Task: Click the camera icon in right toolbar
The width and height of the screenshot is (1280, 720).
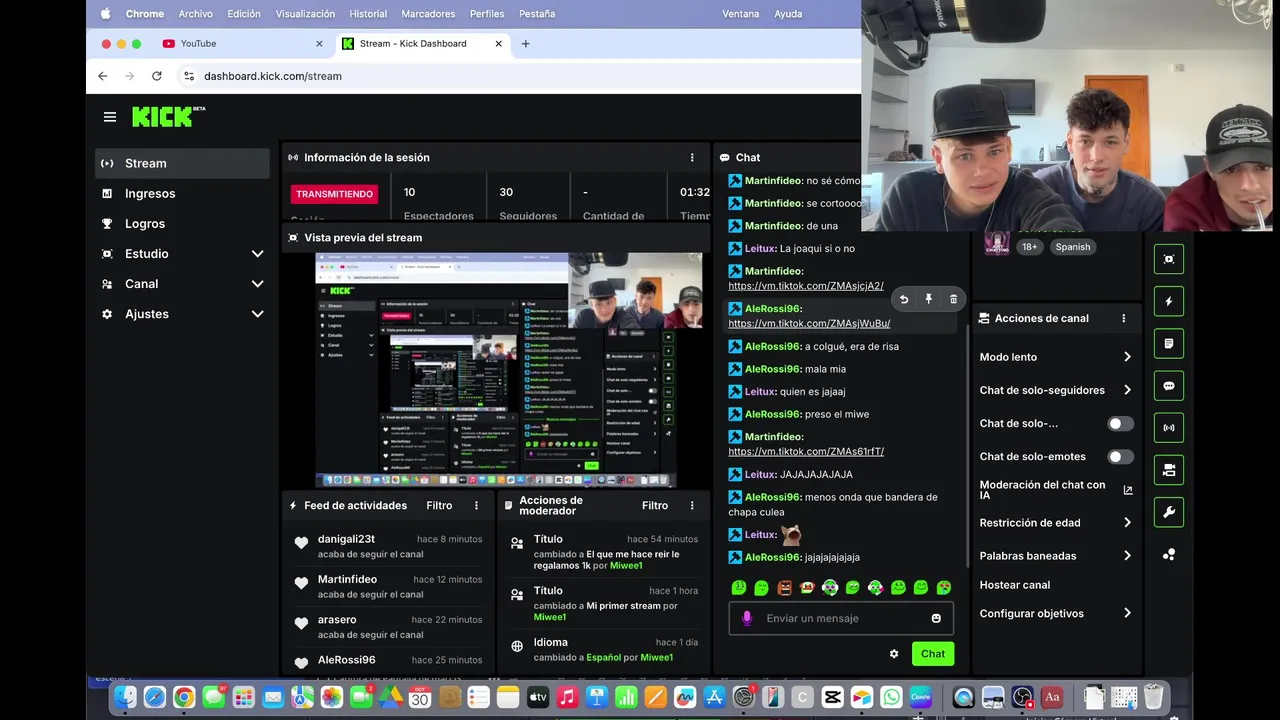Action: [x=1169, y=470]
